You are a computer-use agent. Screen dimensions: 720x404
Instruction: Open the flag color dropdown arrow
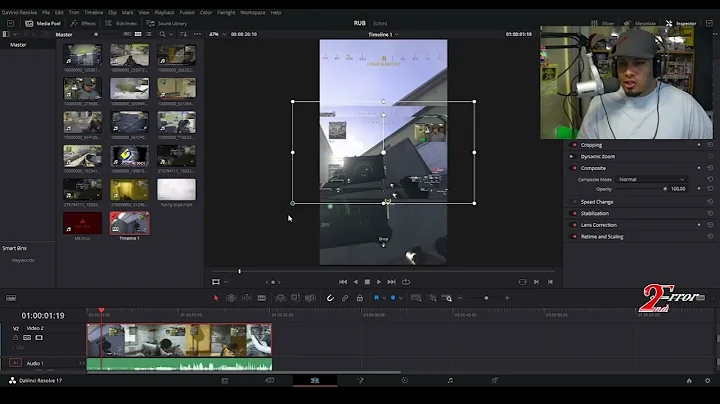(x=384, y=298)
